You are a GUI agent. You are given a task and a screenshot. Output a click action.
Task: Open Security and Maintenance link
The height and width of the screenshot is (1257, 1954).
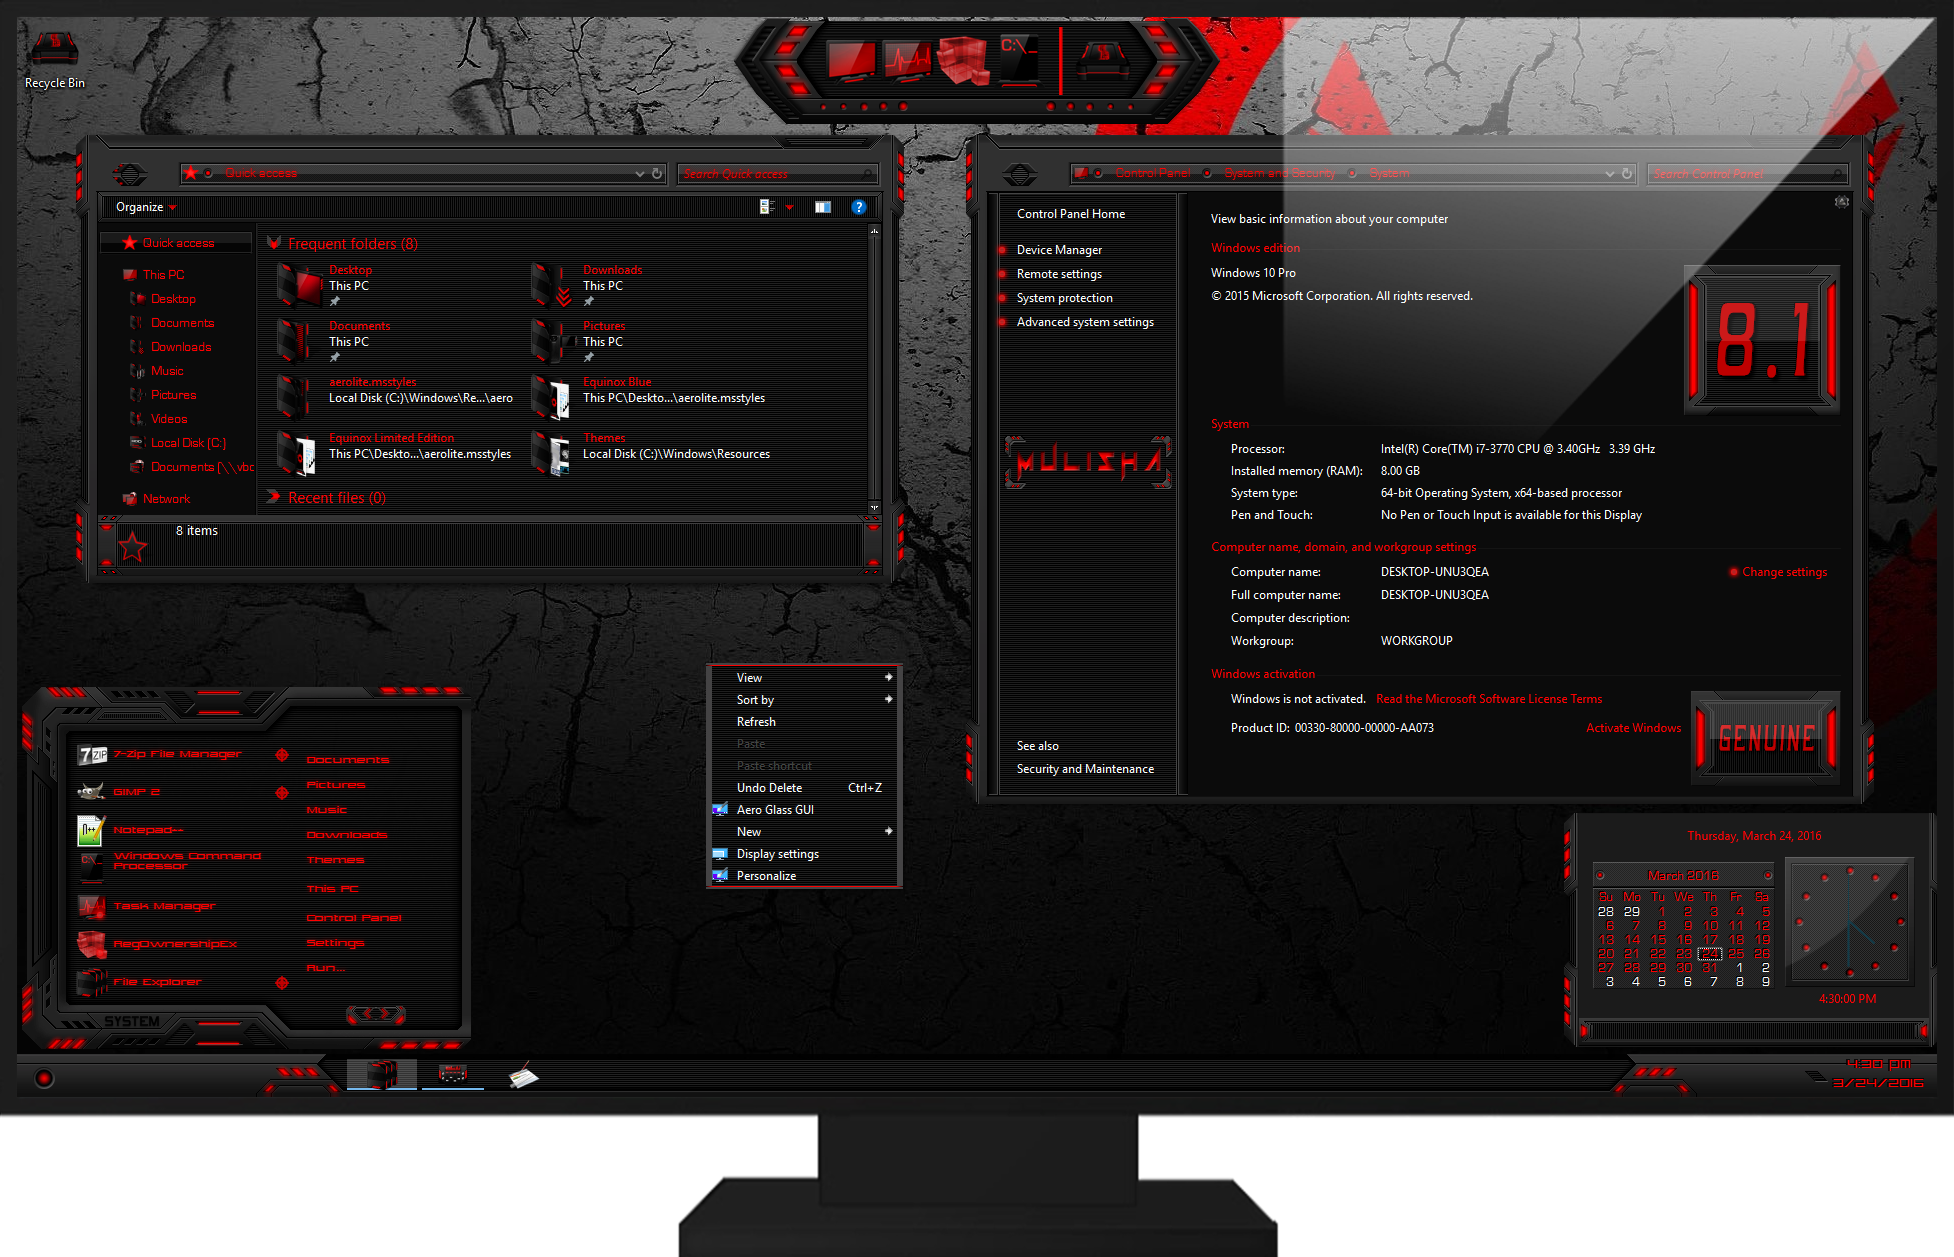pos(1085,769)
